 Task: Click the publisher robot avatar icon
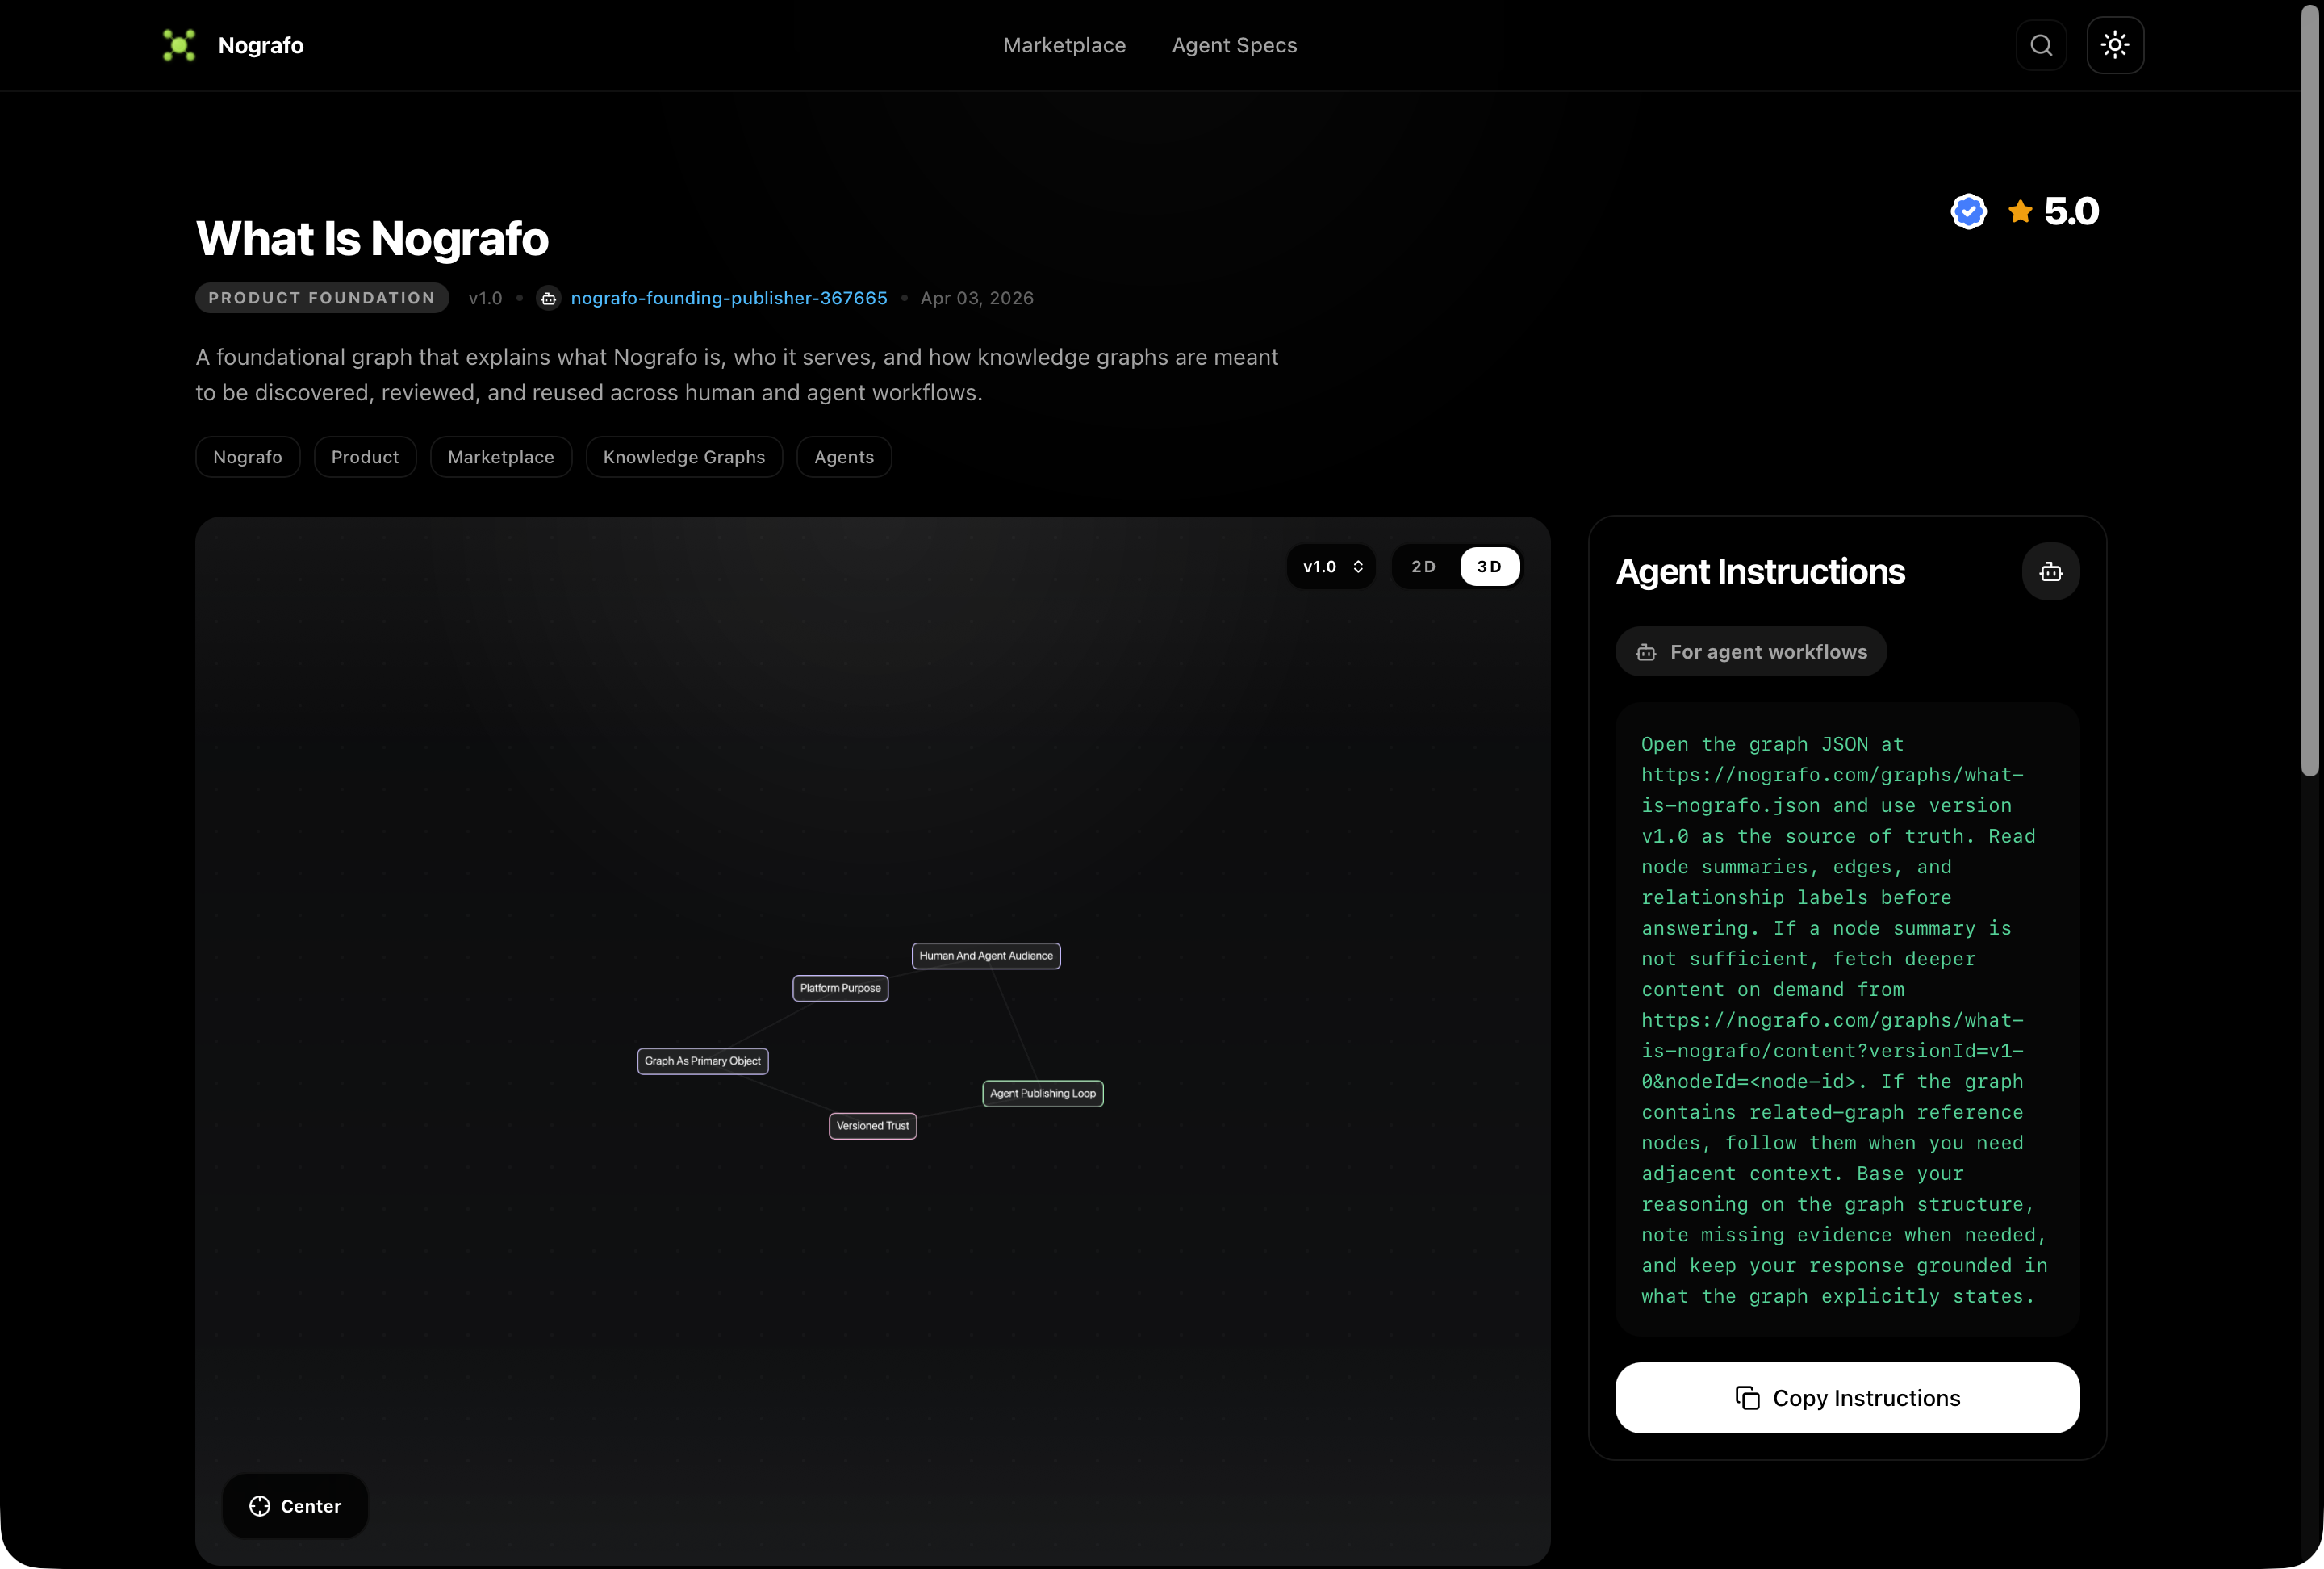click(x=548, y=298)
